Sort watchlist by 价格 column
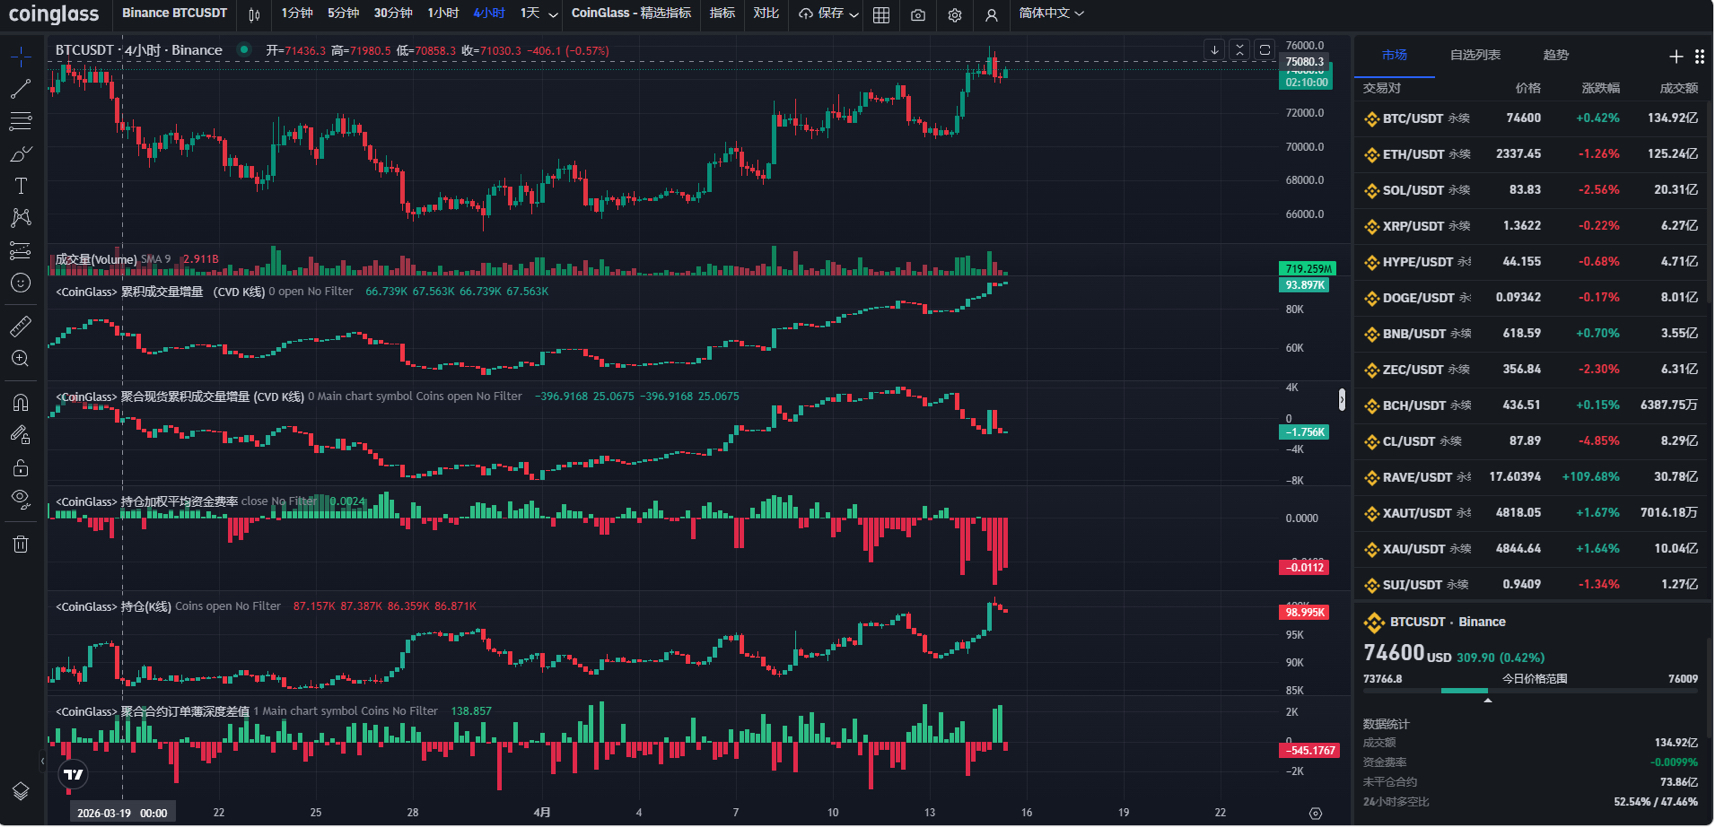Screen dimensions: 1716x828 pyautogui.click(x=1528, y=88)
